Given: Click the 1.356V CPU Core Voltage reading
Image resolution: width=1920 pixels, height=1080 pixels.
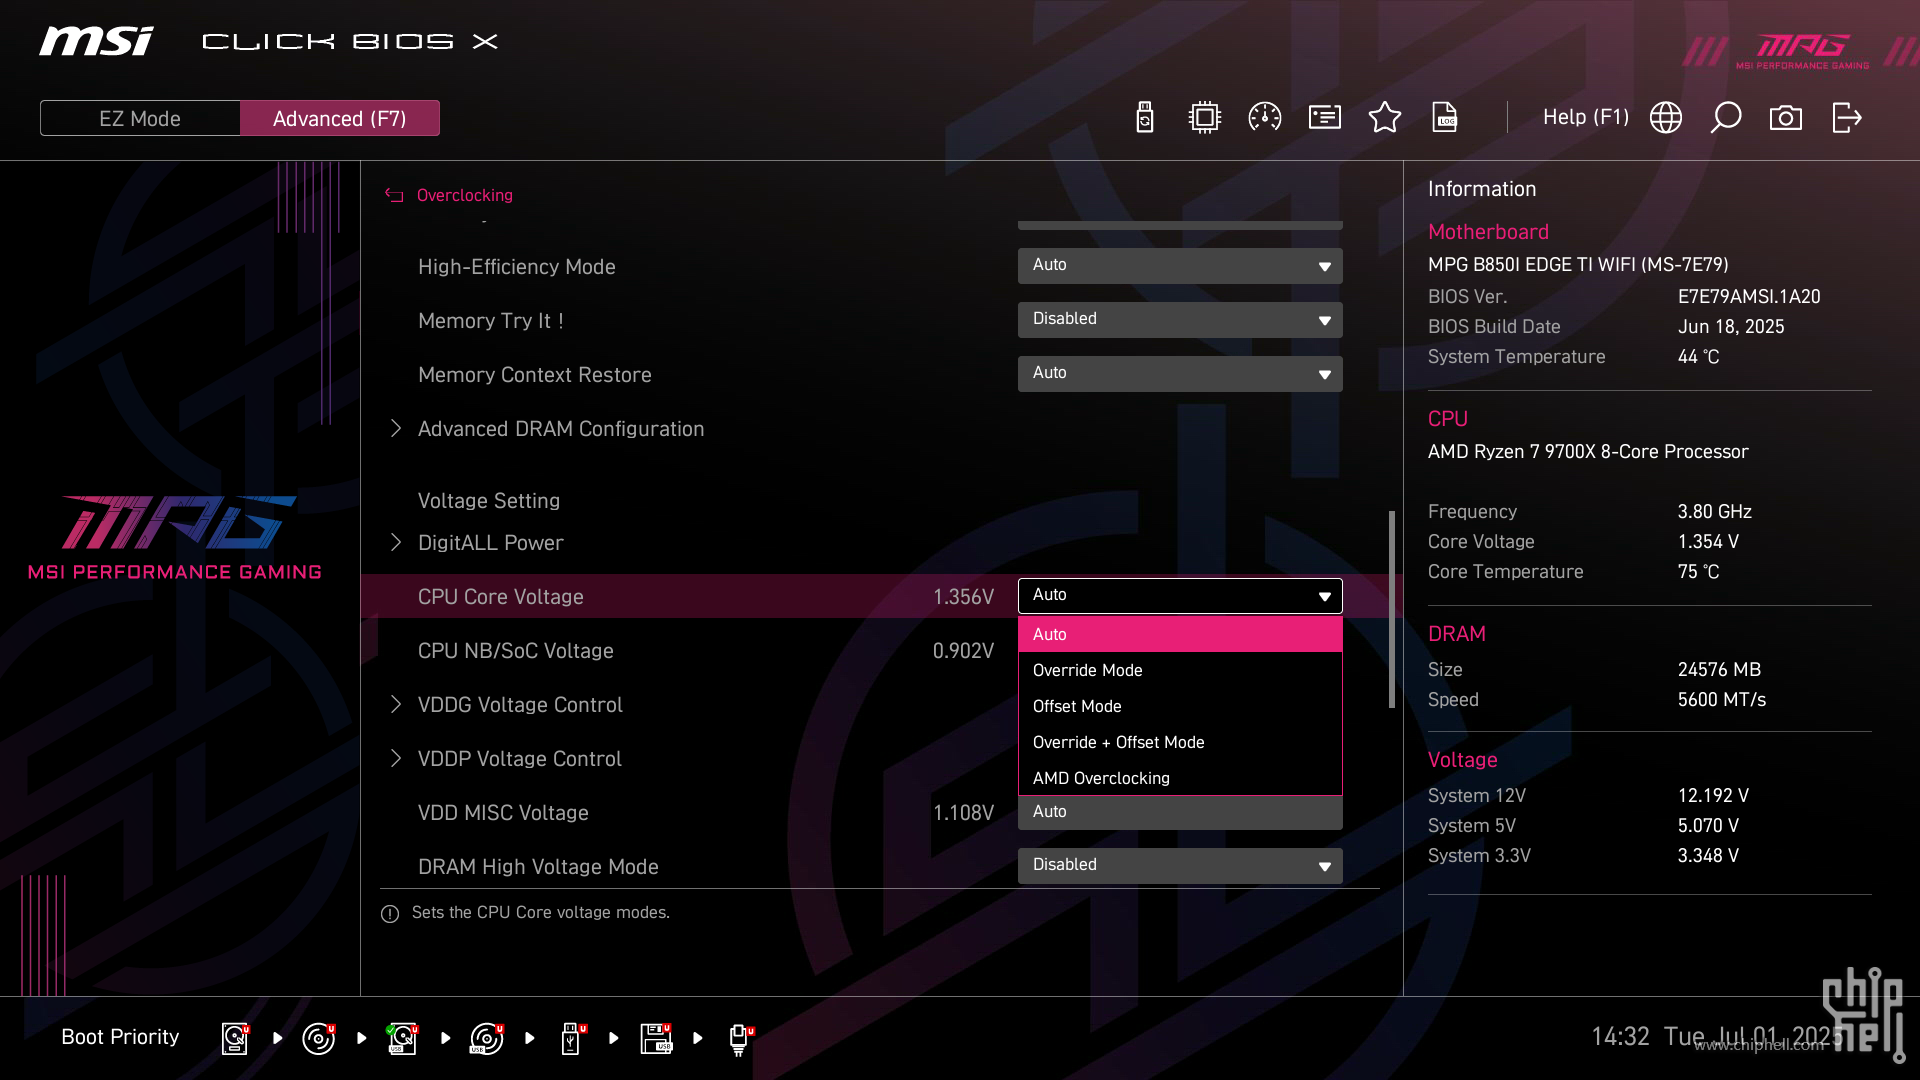Looking at the screenshot, I should (x=963, y=597).
